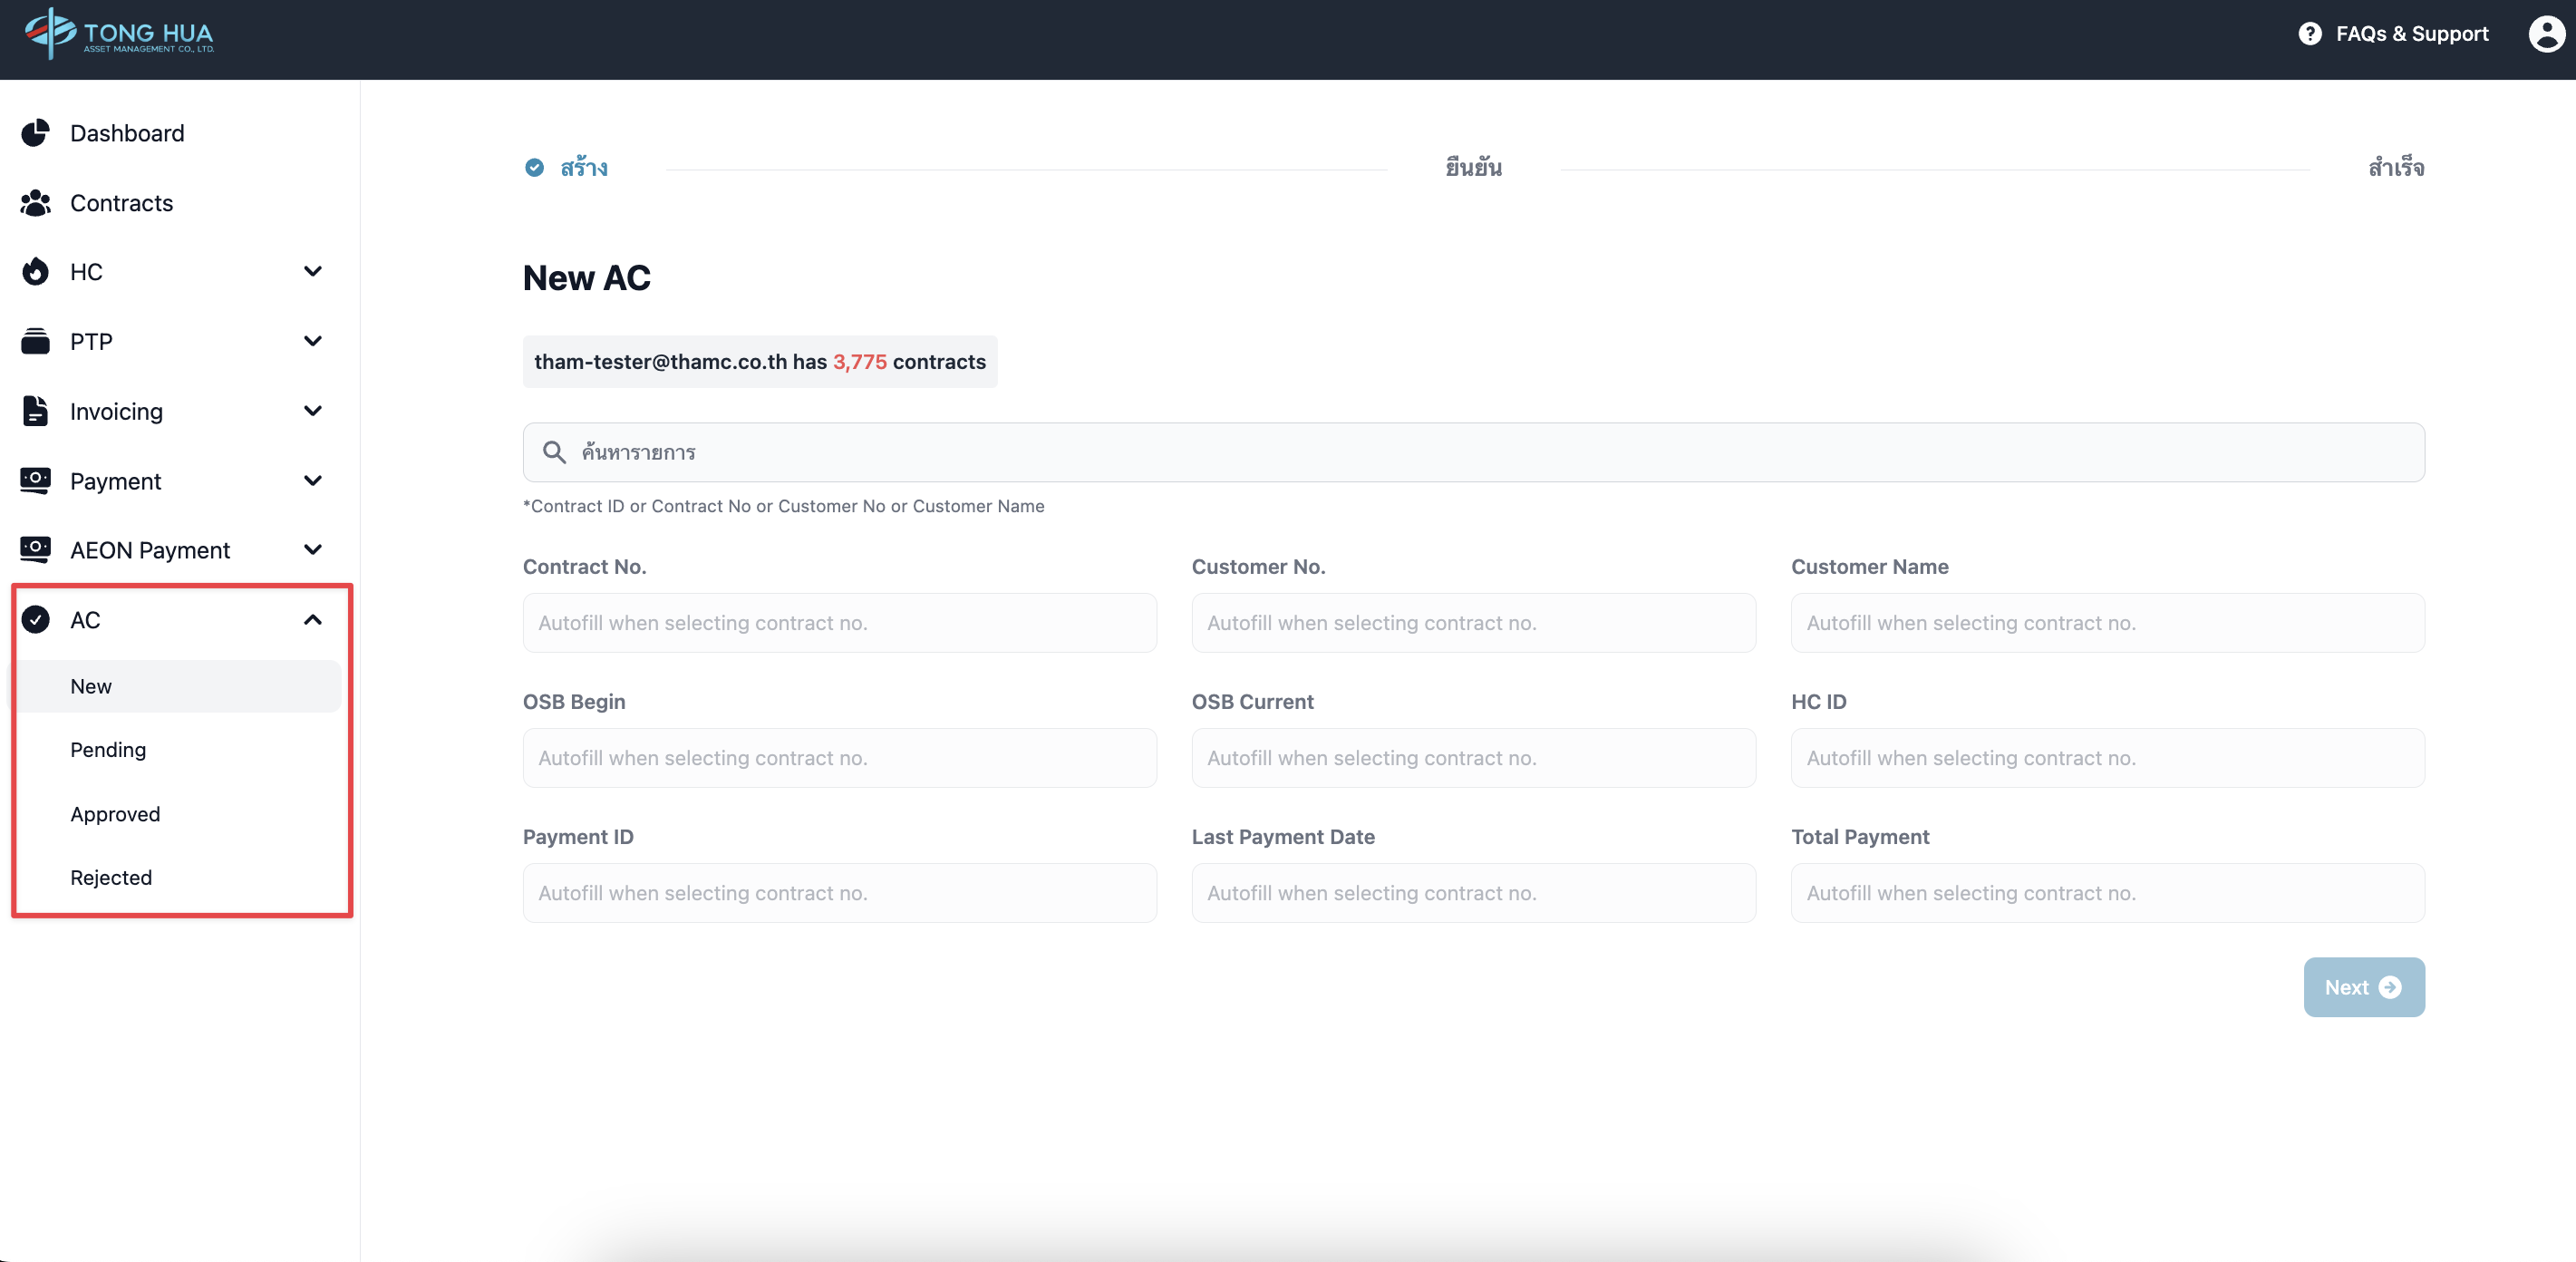Click the ค้นหารายการ search field
The image size is (2576, 1262).
point(1473,452)
